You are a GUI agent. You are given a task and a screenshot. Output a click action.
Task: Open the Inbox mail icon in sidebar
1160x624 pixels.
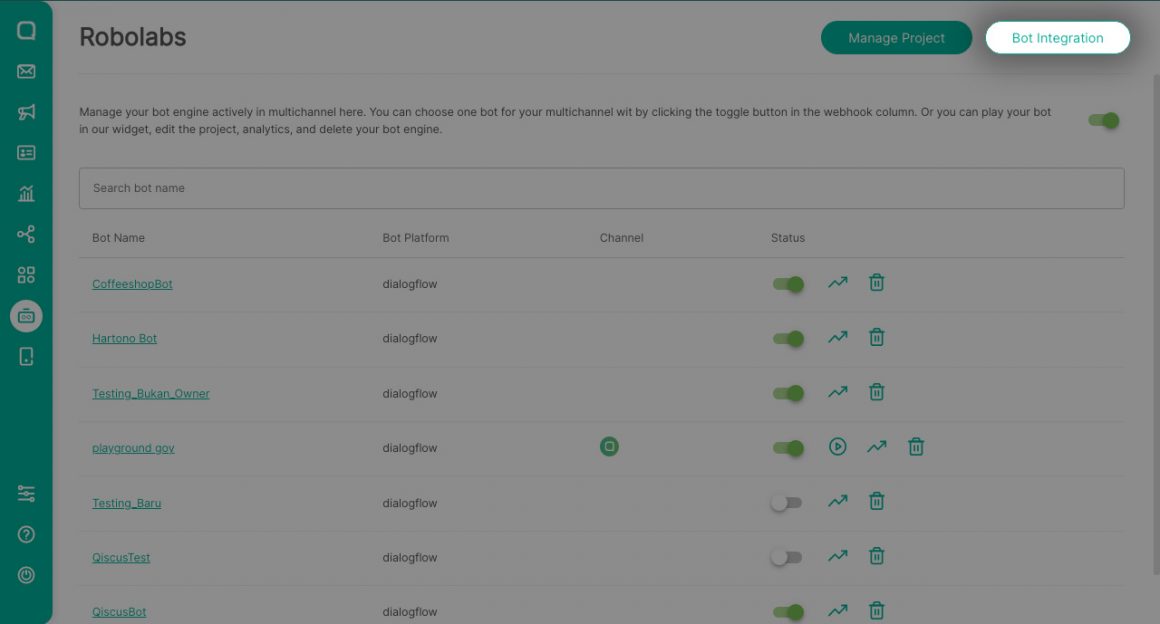(26, 71)
